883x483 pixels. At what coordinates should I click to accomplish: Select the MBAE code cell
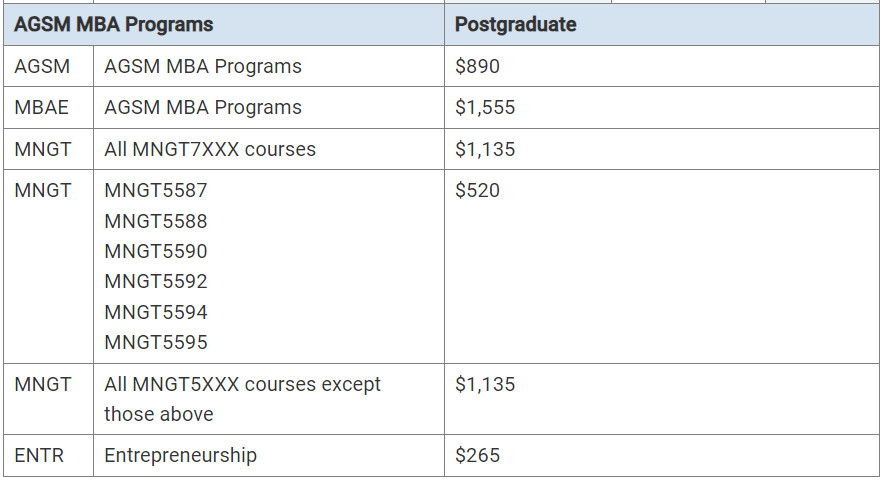pos(48,108)
